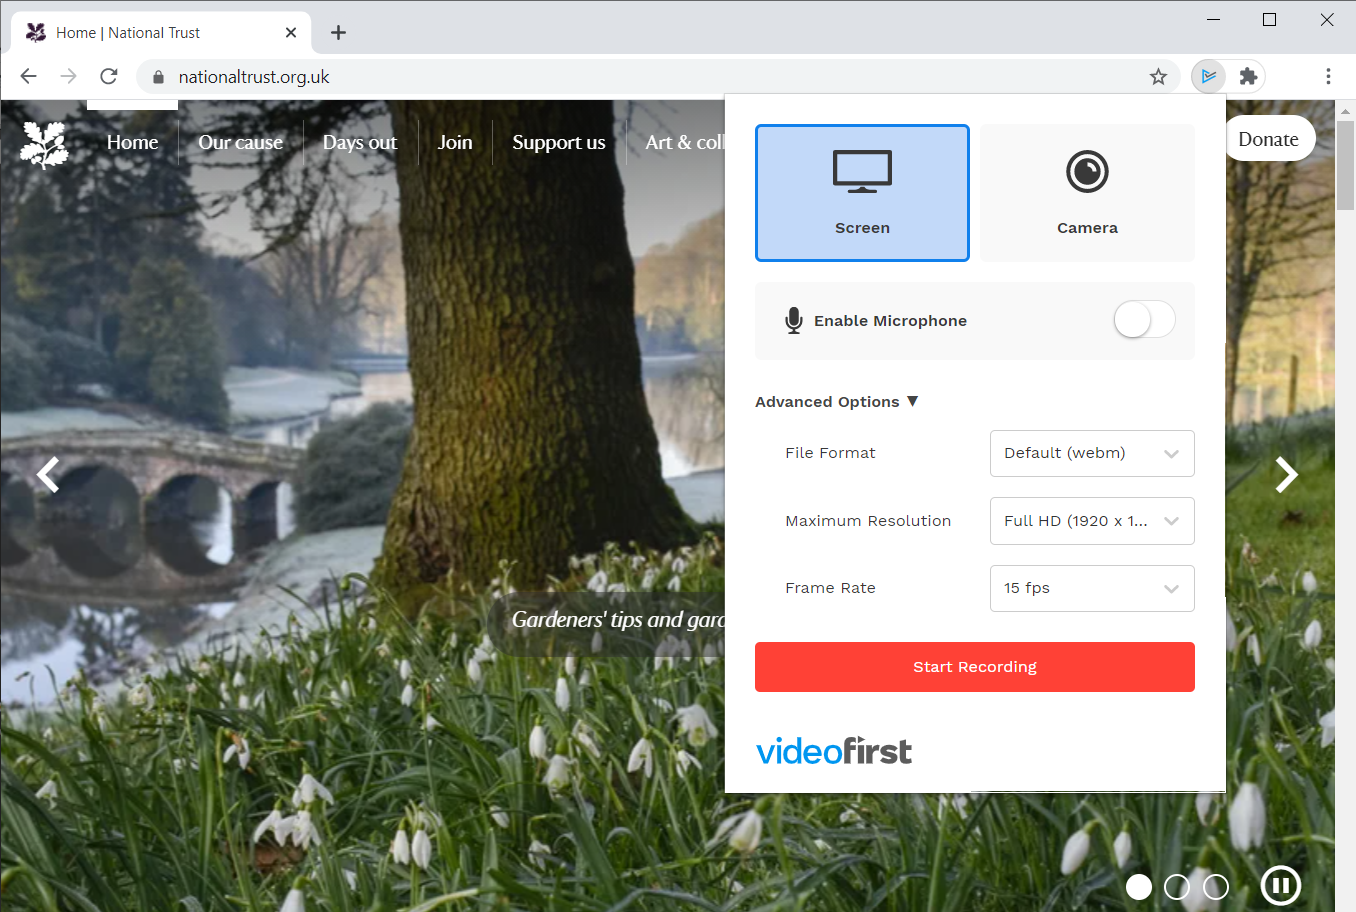Open the Our cause menu item
Image resolution: width=1356 pixels, height=912 pixels.
[x=240, y=142]
